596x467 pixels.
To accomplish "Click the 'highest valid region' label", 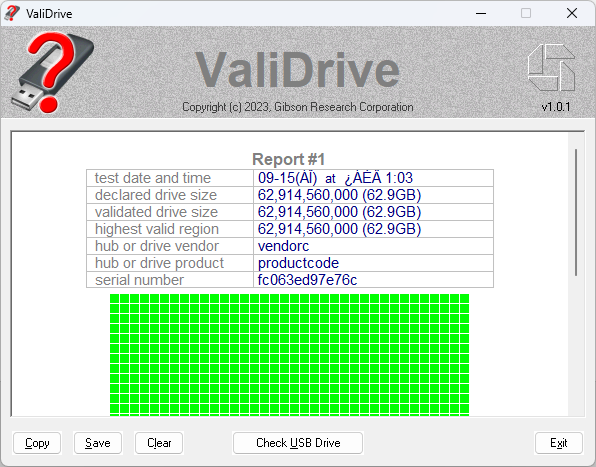I will (x=157, y=229).
